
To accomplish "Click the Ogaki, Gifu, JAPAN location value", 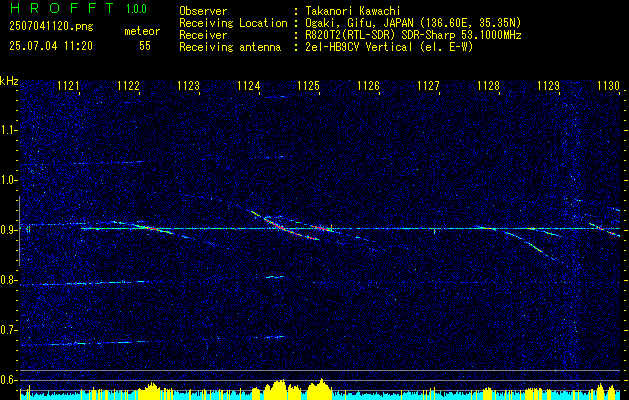I will (413, 23).
